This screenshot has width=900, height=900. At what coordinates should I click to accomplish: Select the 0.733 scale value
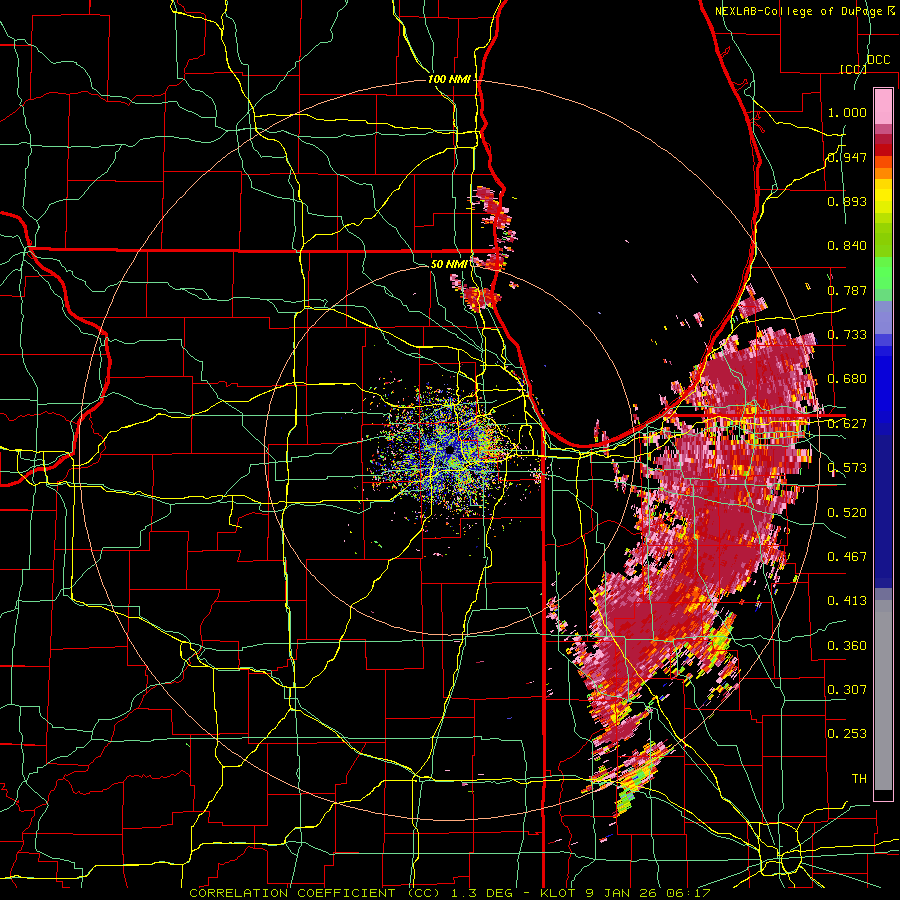coord(847,335)
